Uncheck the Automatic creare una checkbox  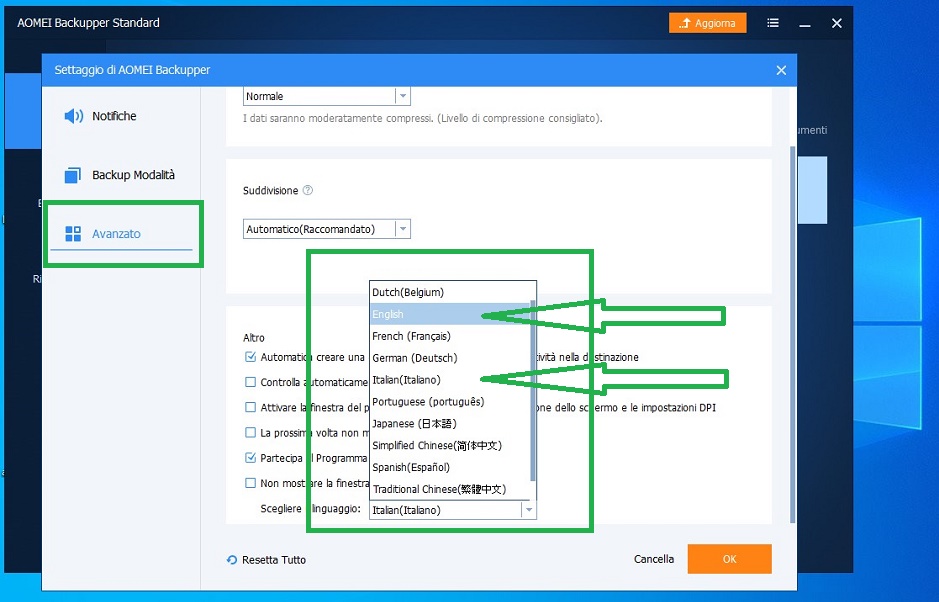250,356
